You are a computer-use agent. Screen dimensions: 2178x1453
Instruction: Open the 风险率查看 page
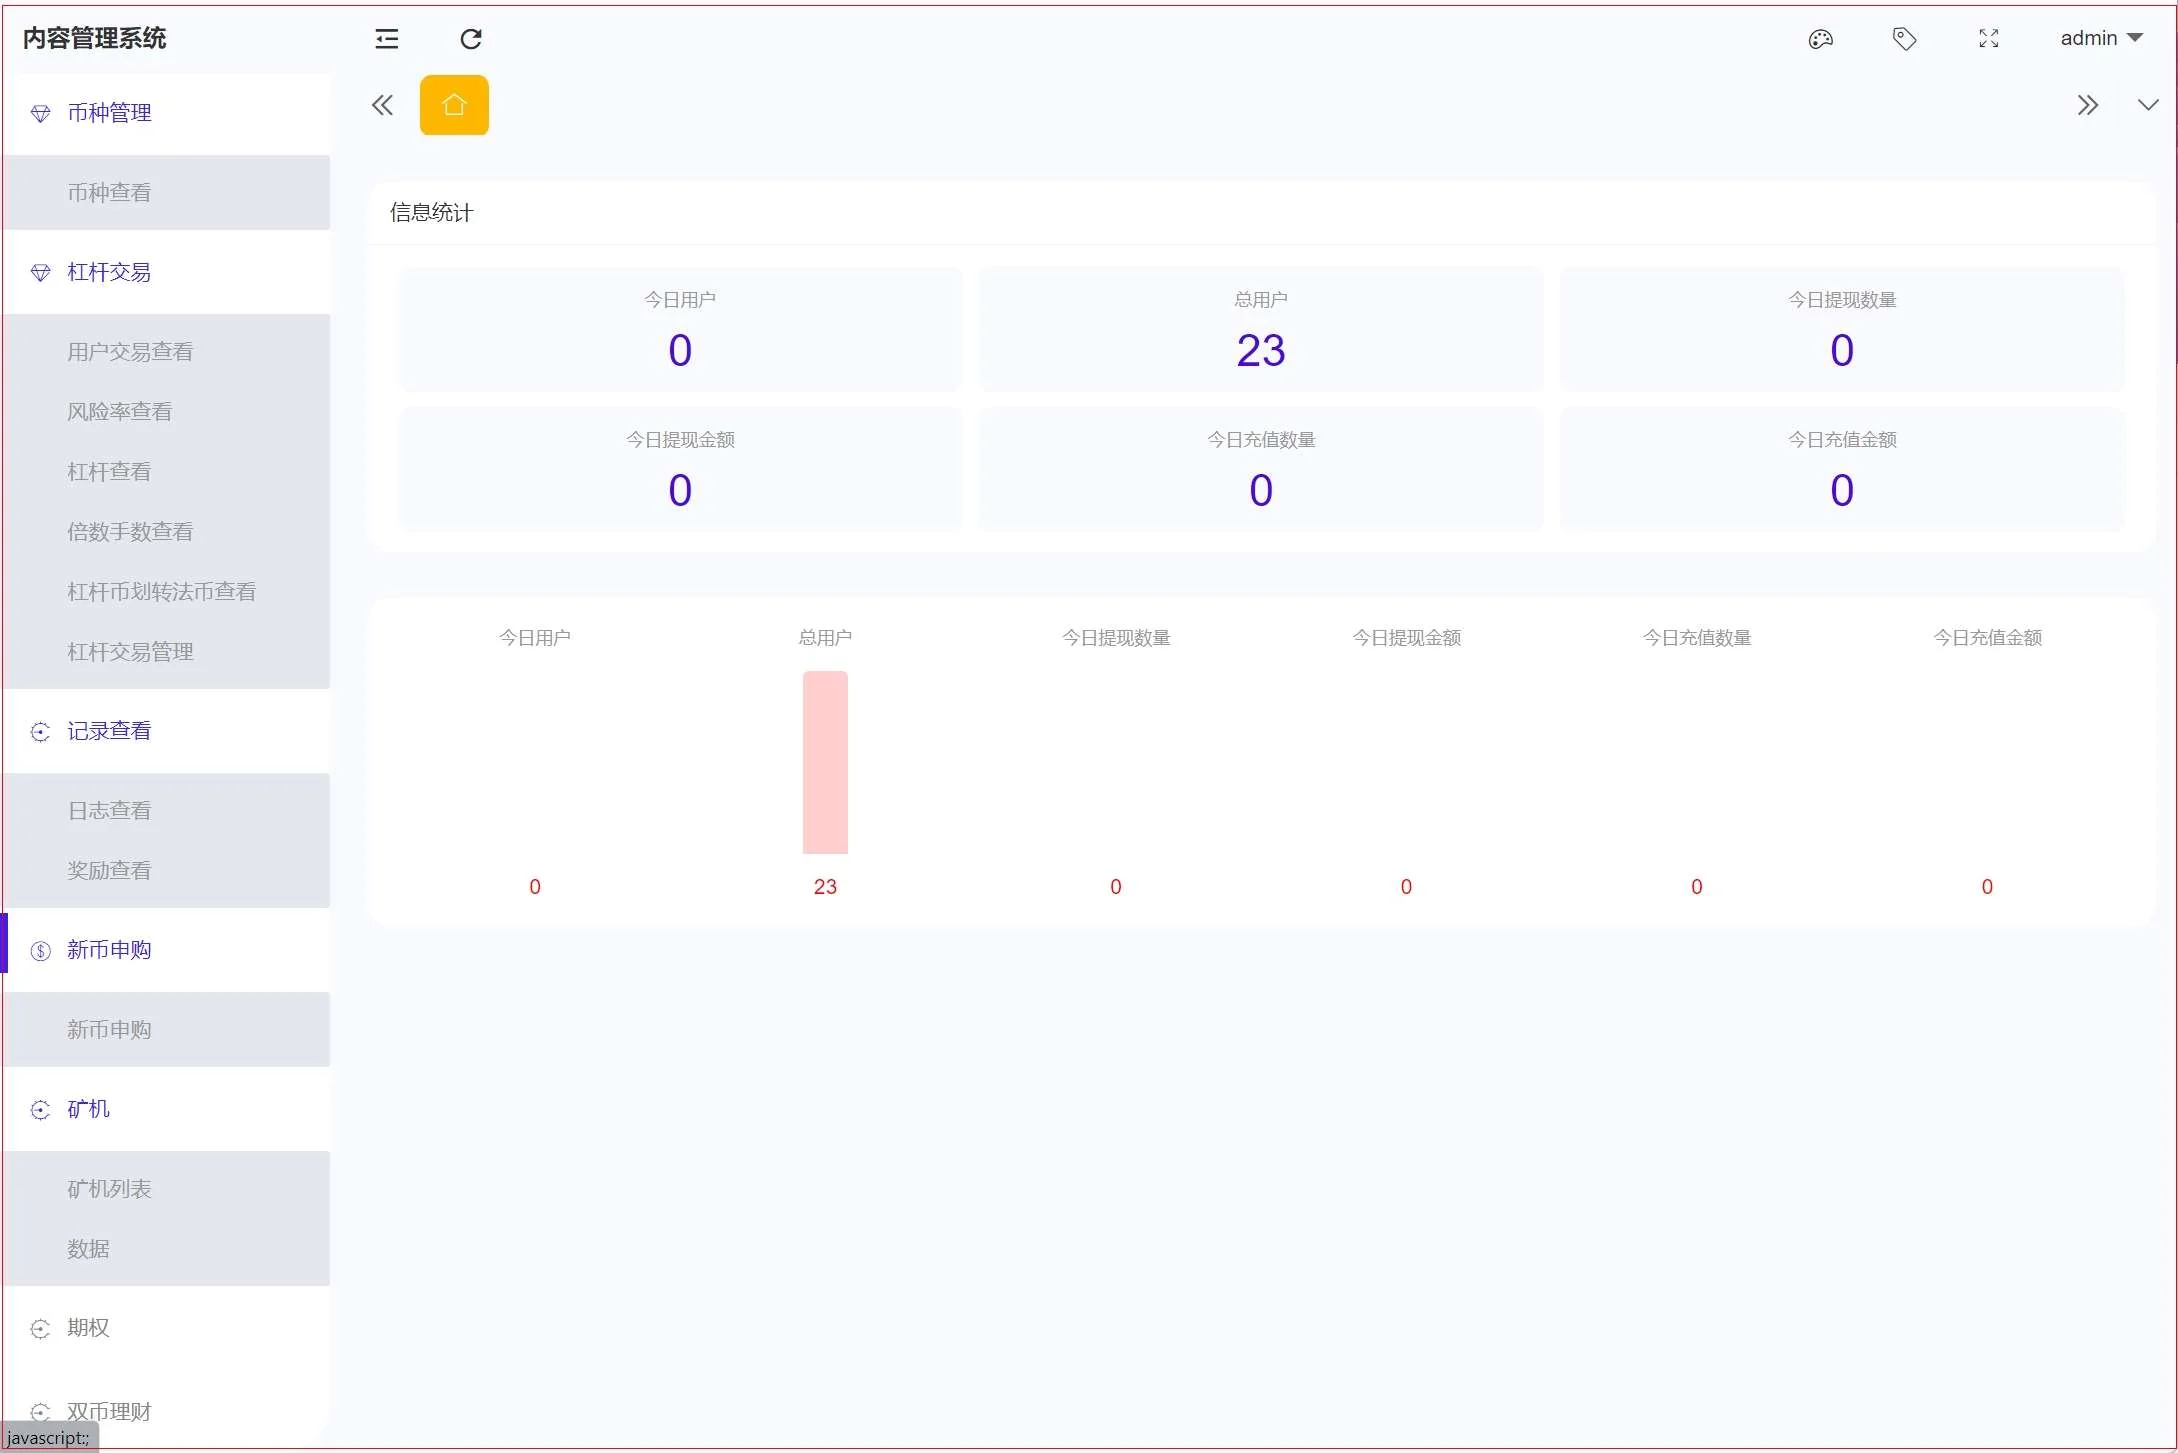click(x=119, y=412)
